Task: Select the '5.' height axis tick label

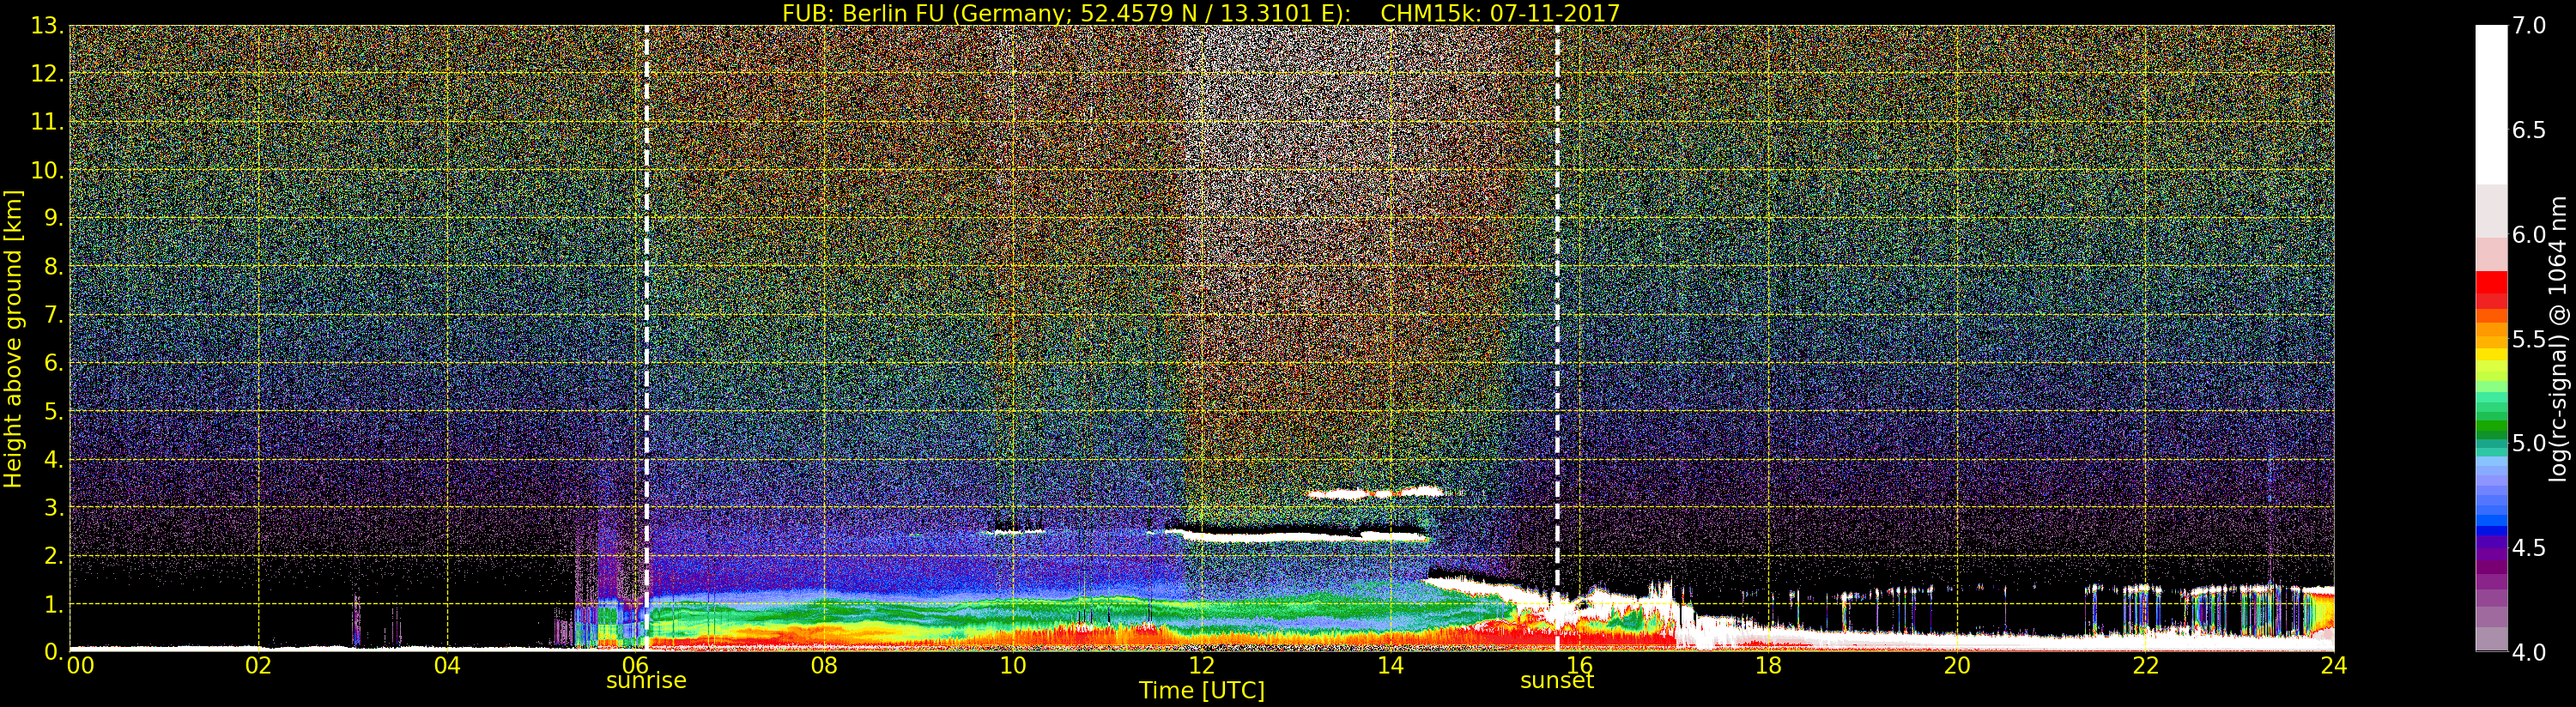Action: [x=54, y=411]
